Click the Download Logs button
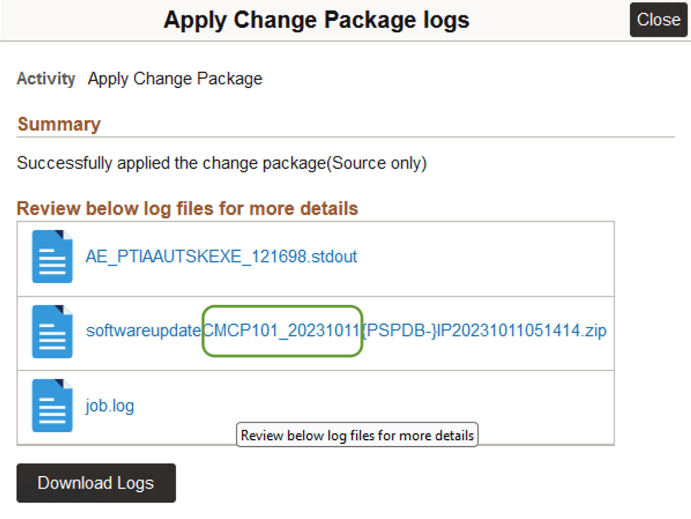The width and height of the screenshot is (691, 519). [x=96, y=483]
